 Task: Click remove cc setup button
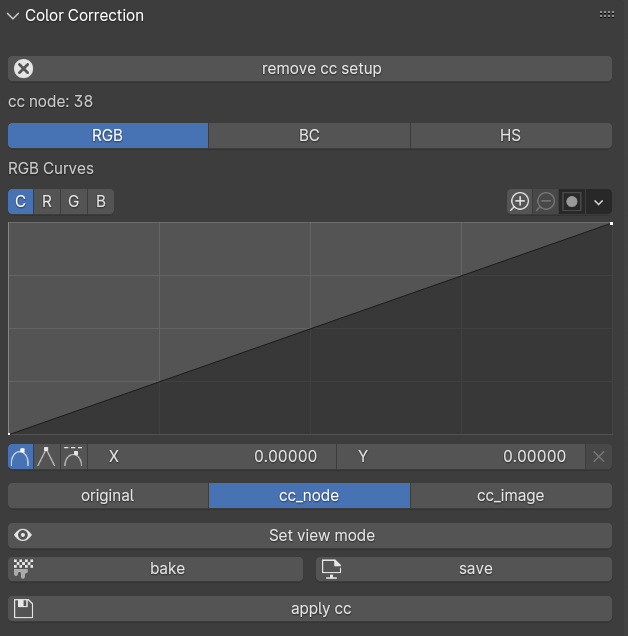coord(310,69)
